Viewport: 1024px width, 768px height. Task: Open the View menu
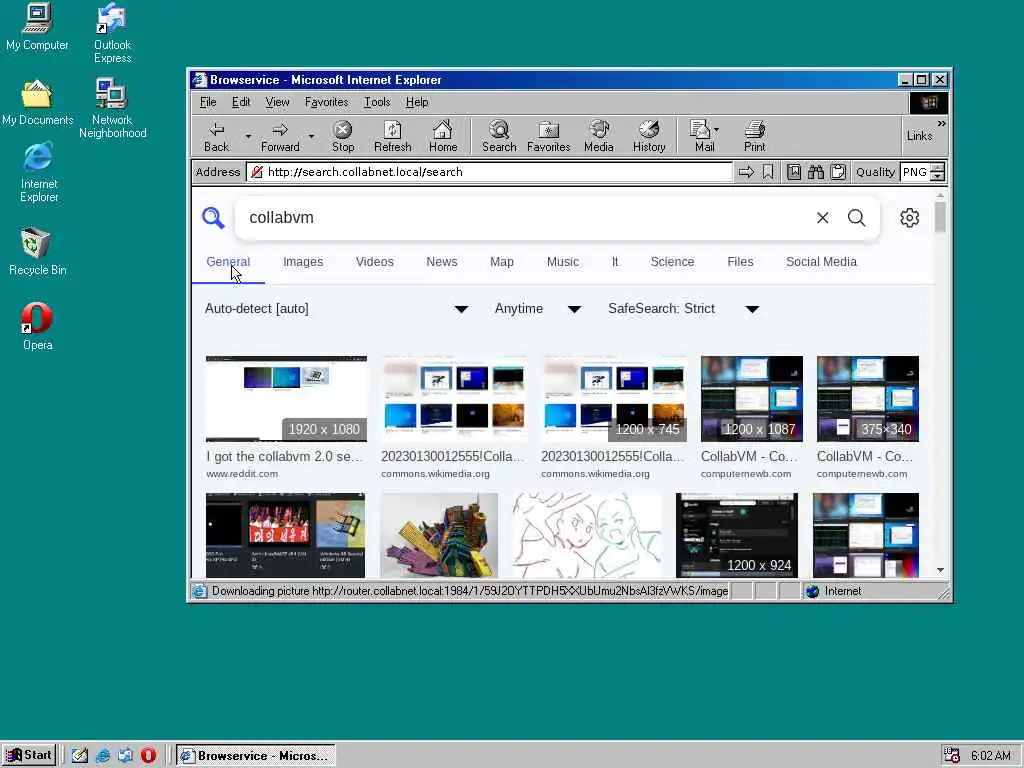click(x=277, y=102)
